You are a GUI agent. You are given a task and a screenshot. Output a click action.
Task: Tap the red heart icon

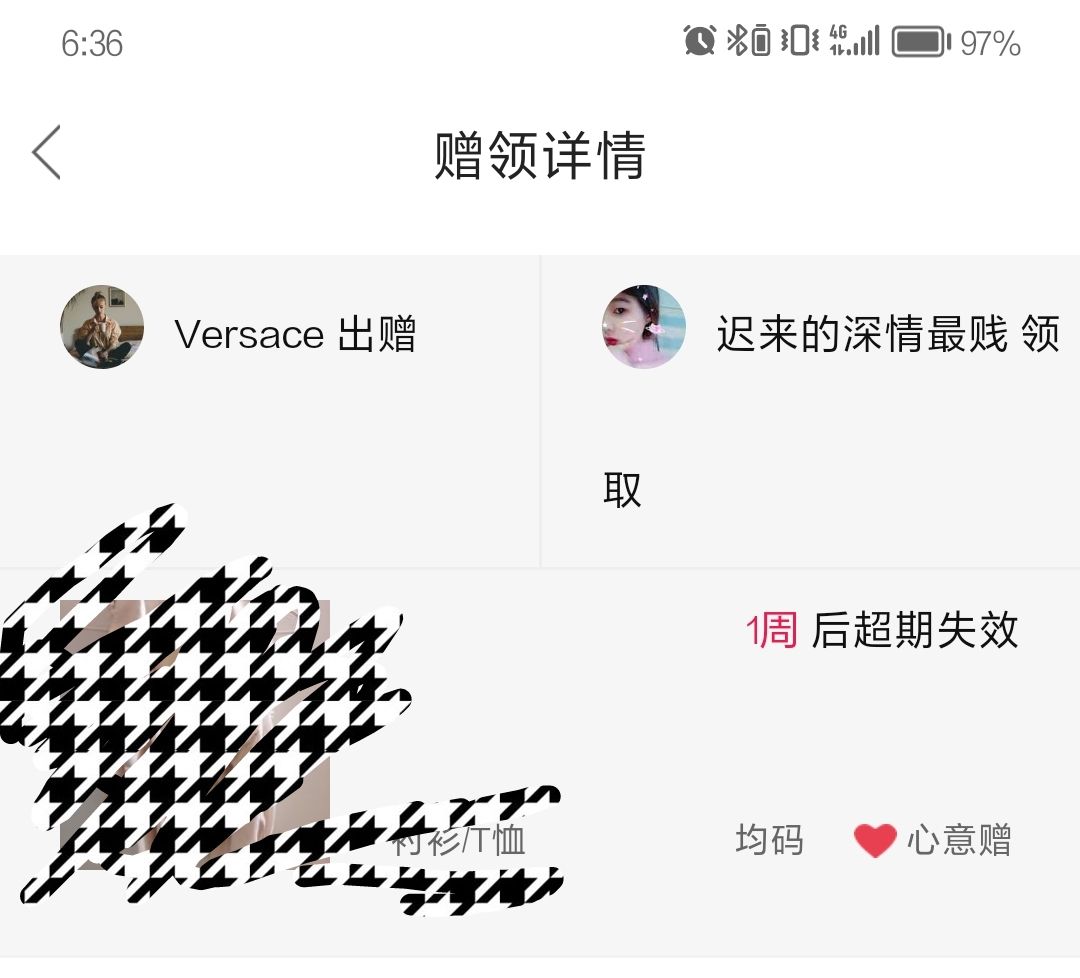(x=875, y=840)
